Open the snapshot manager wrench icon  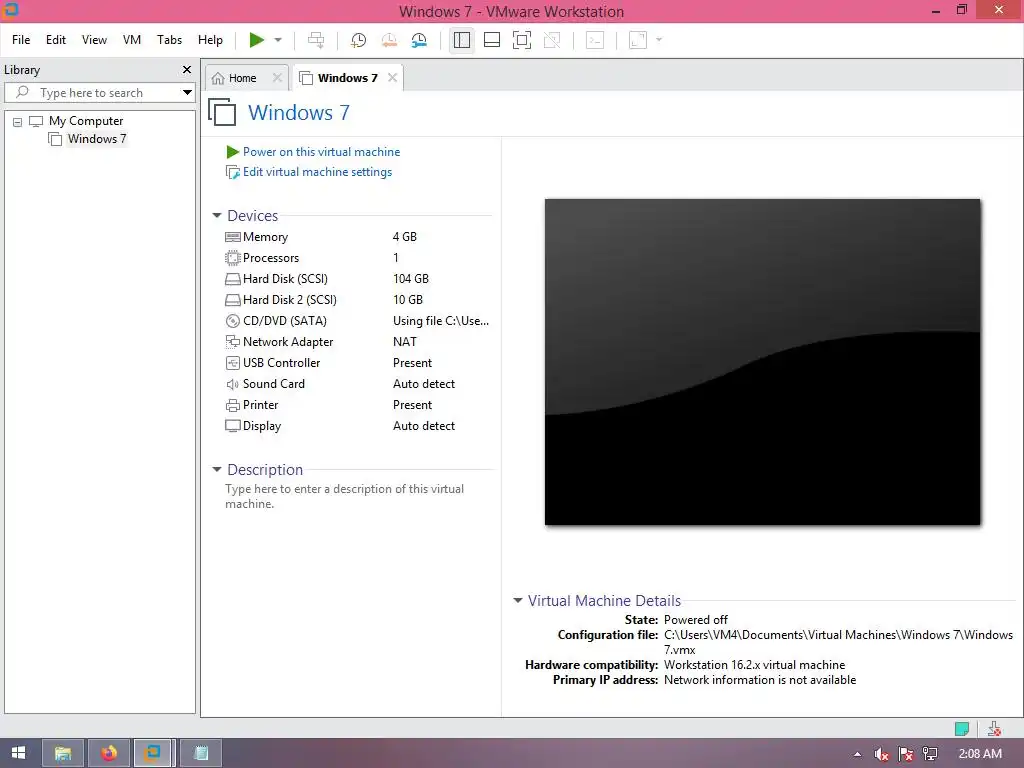(419, 40)
